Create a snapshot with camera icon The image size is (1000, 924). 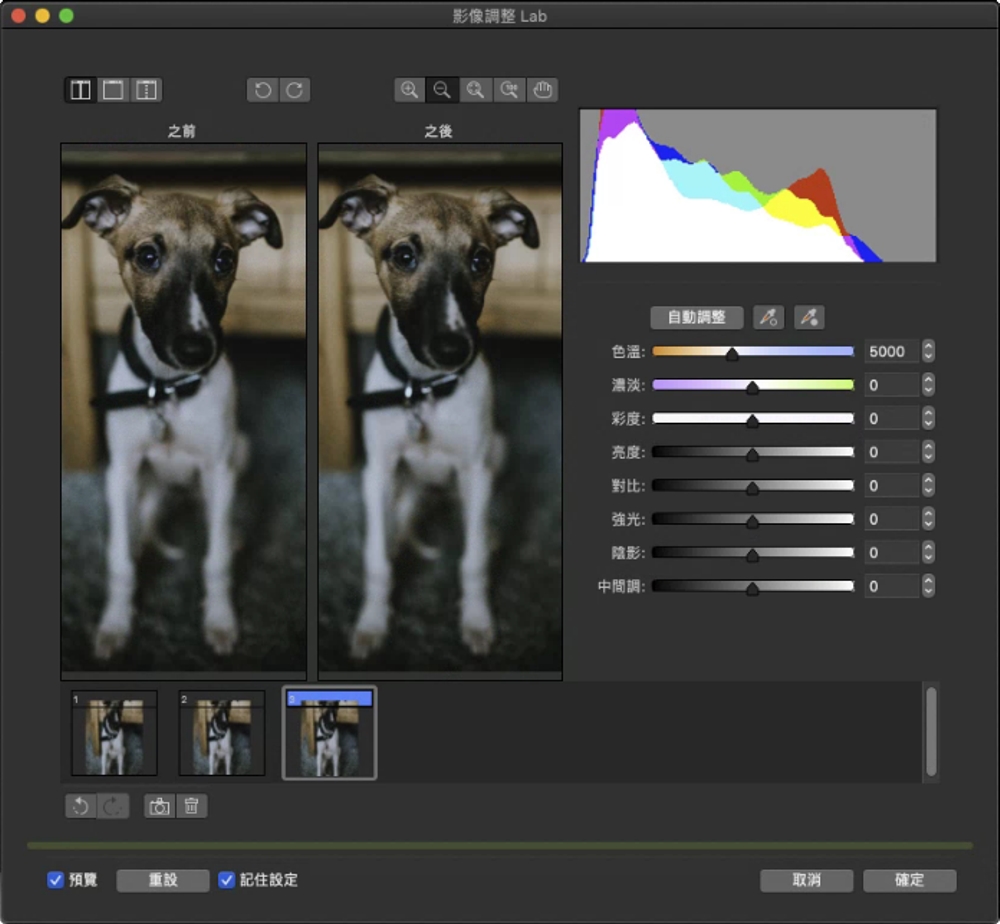pyautogui.click(x=158, y=806)
